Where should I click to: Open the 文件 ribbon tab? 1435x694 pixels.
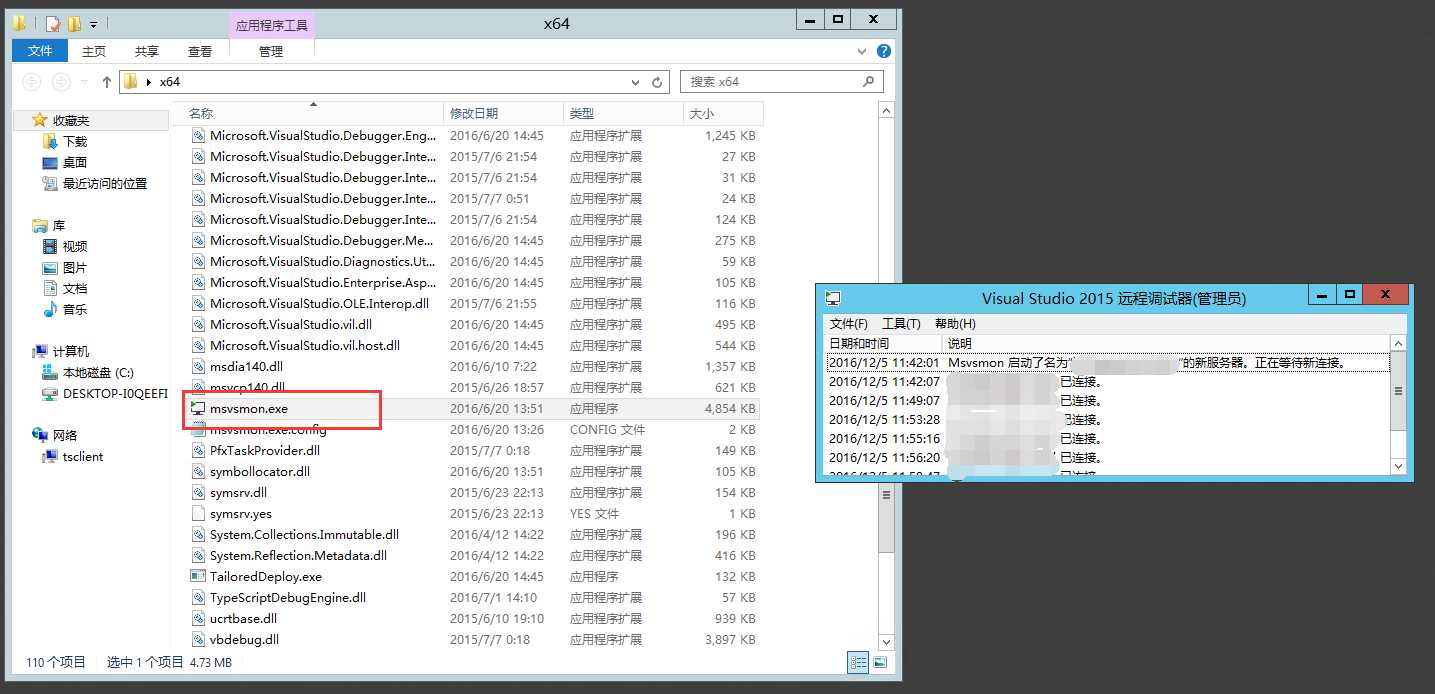click(x=40, y=51)
